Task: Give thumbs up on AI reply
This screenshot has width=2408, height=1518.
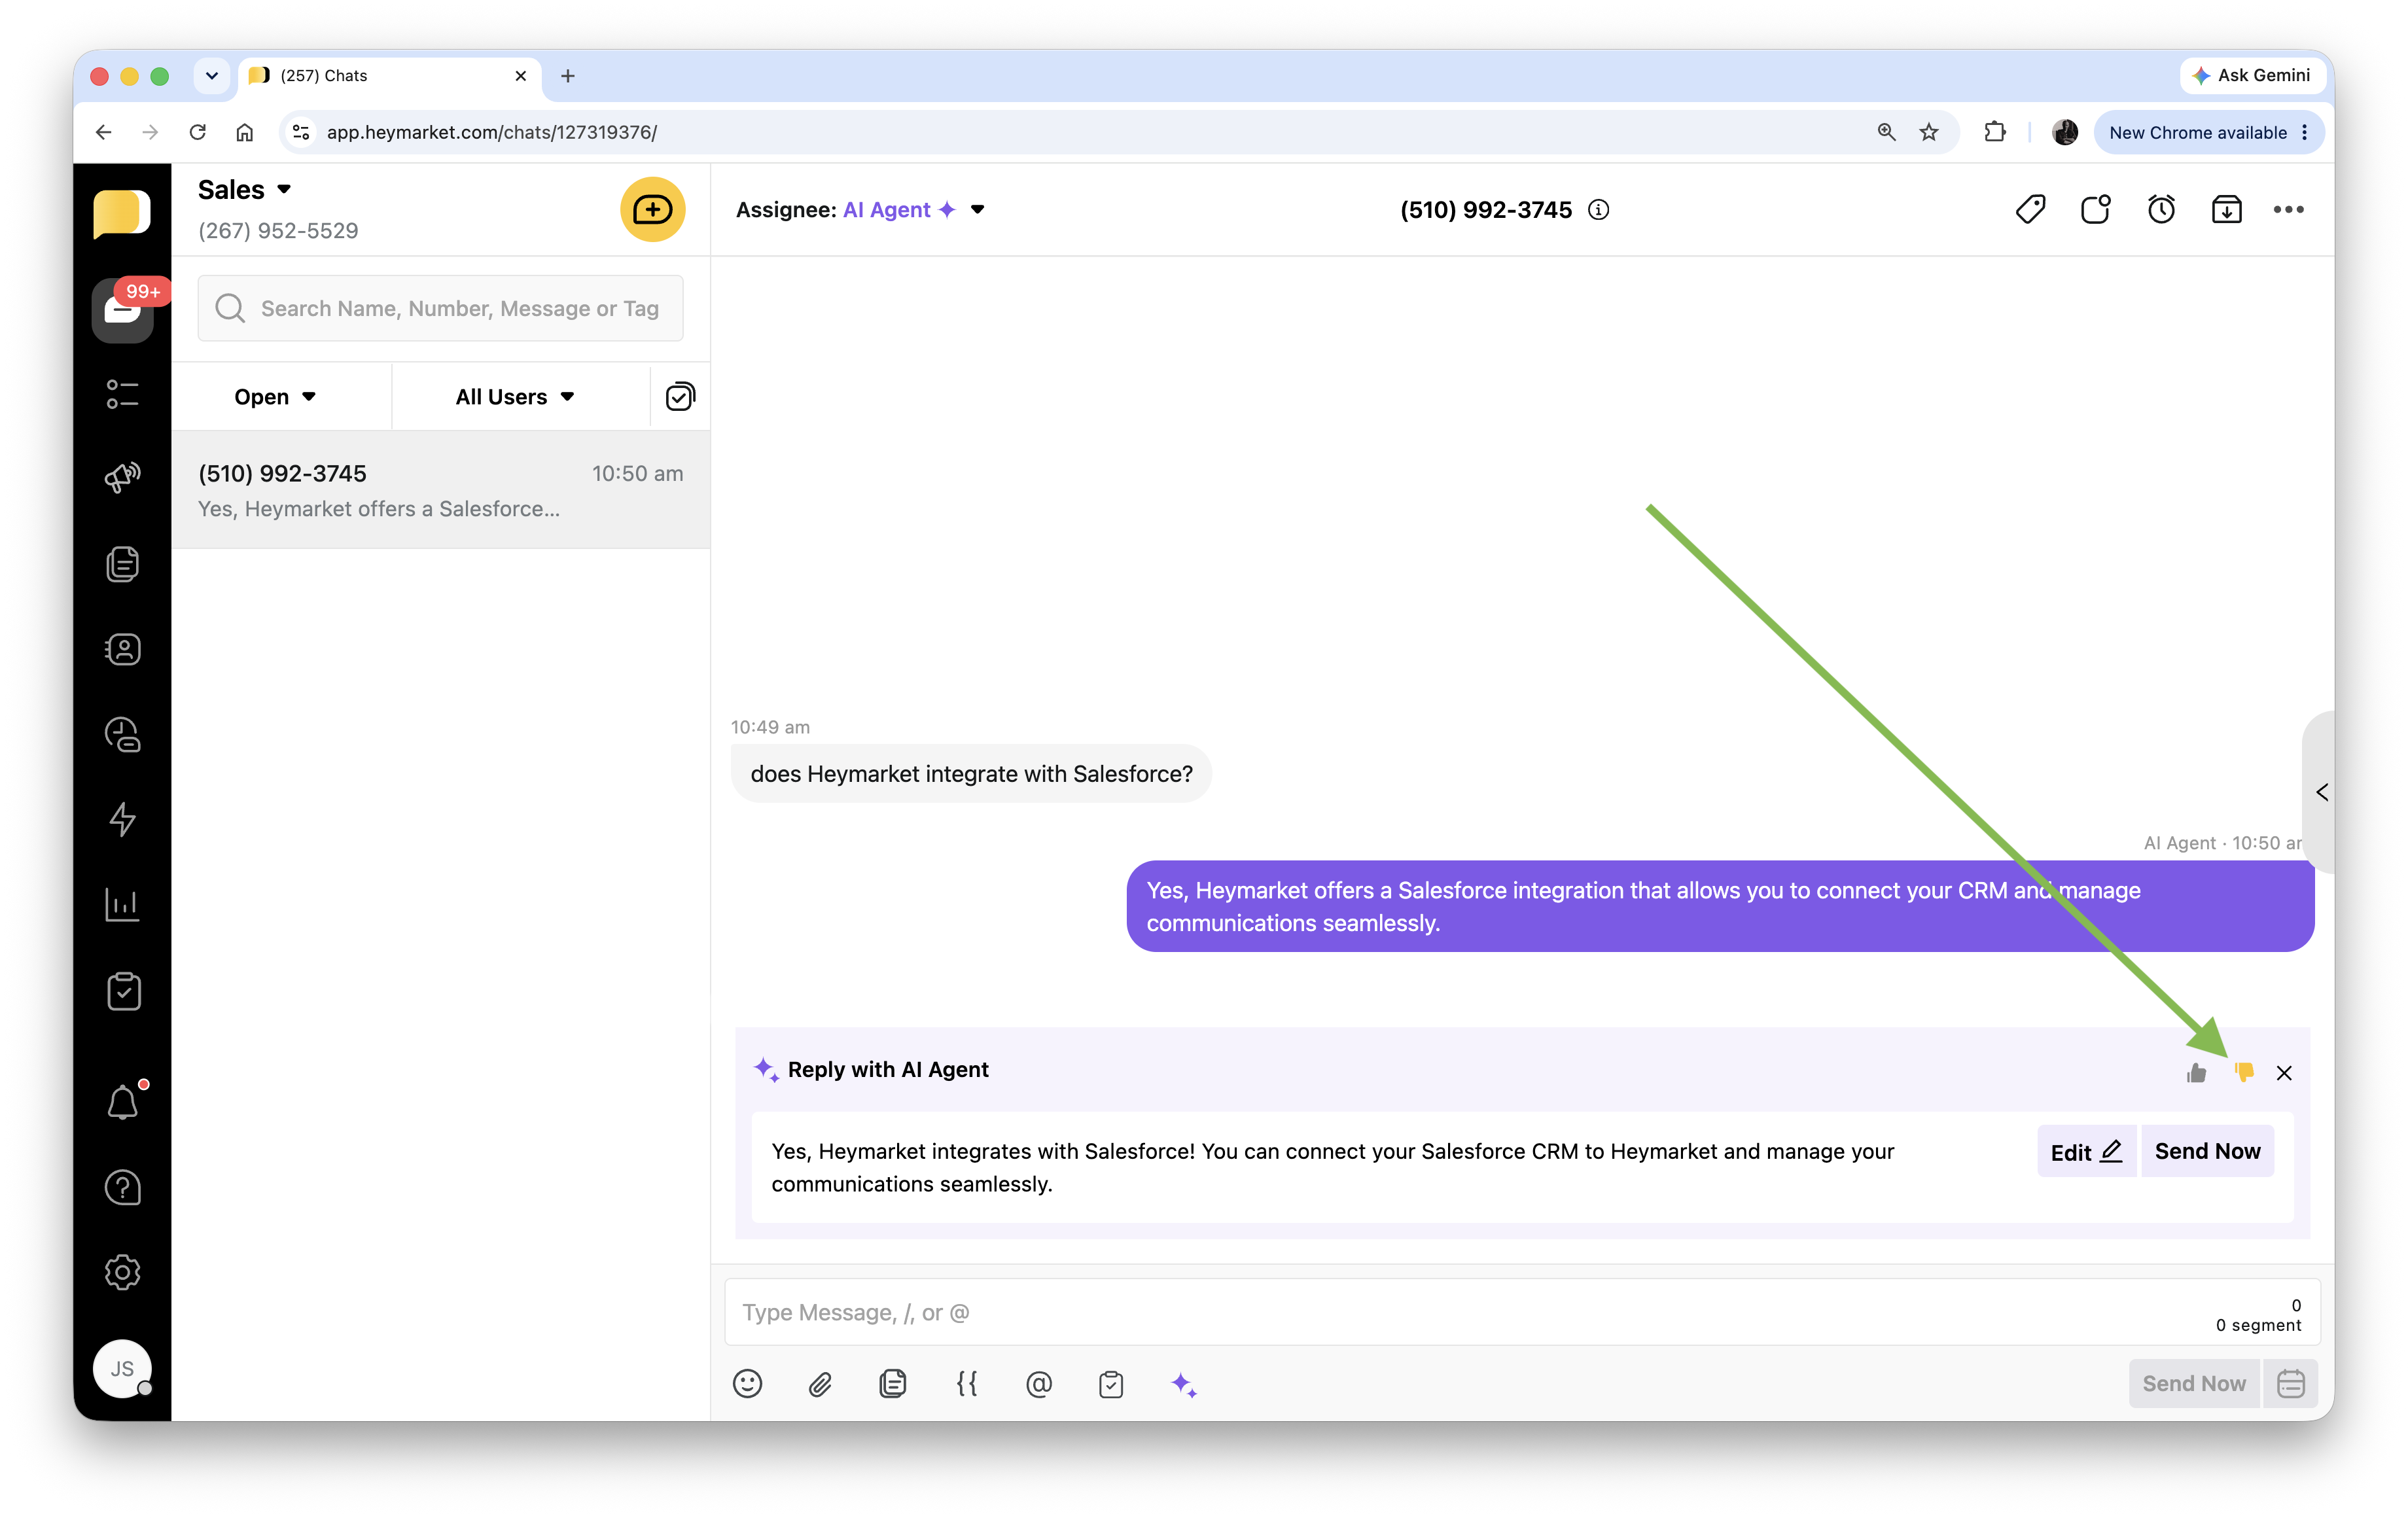Action: point(2196,1073)
